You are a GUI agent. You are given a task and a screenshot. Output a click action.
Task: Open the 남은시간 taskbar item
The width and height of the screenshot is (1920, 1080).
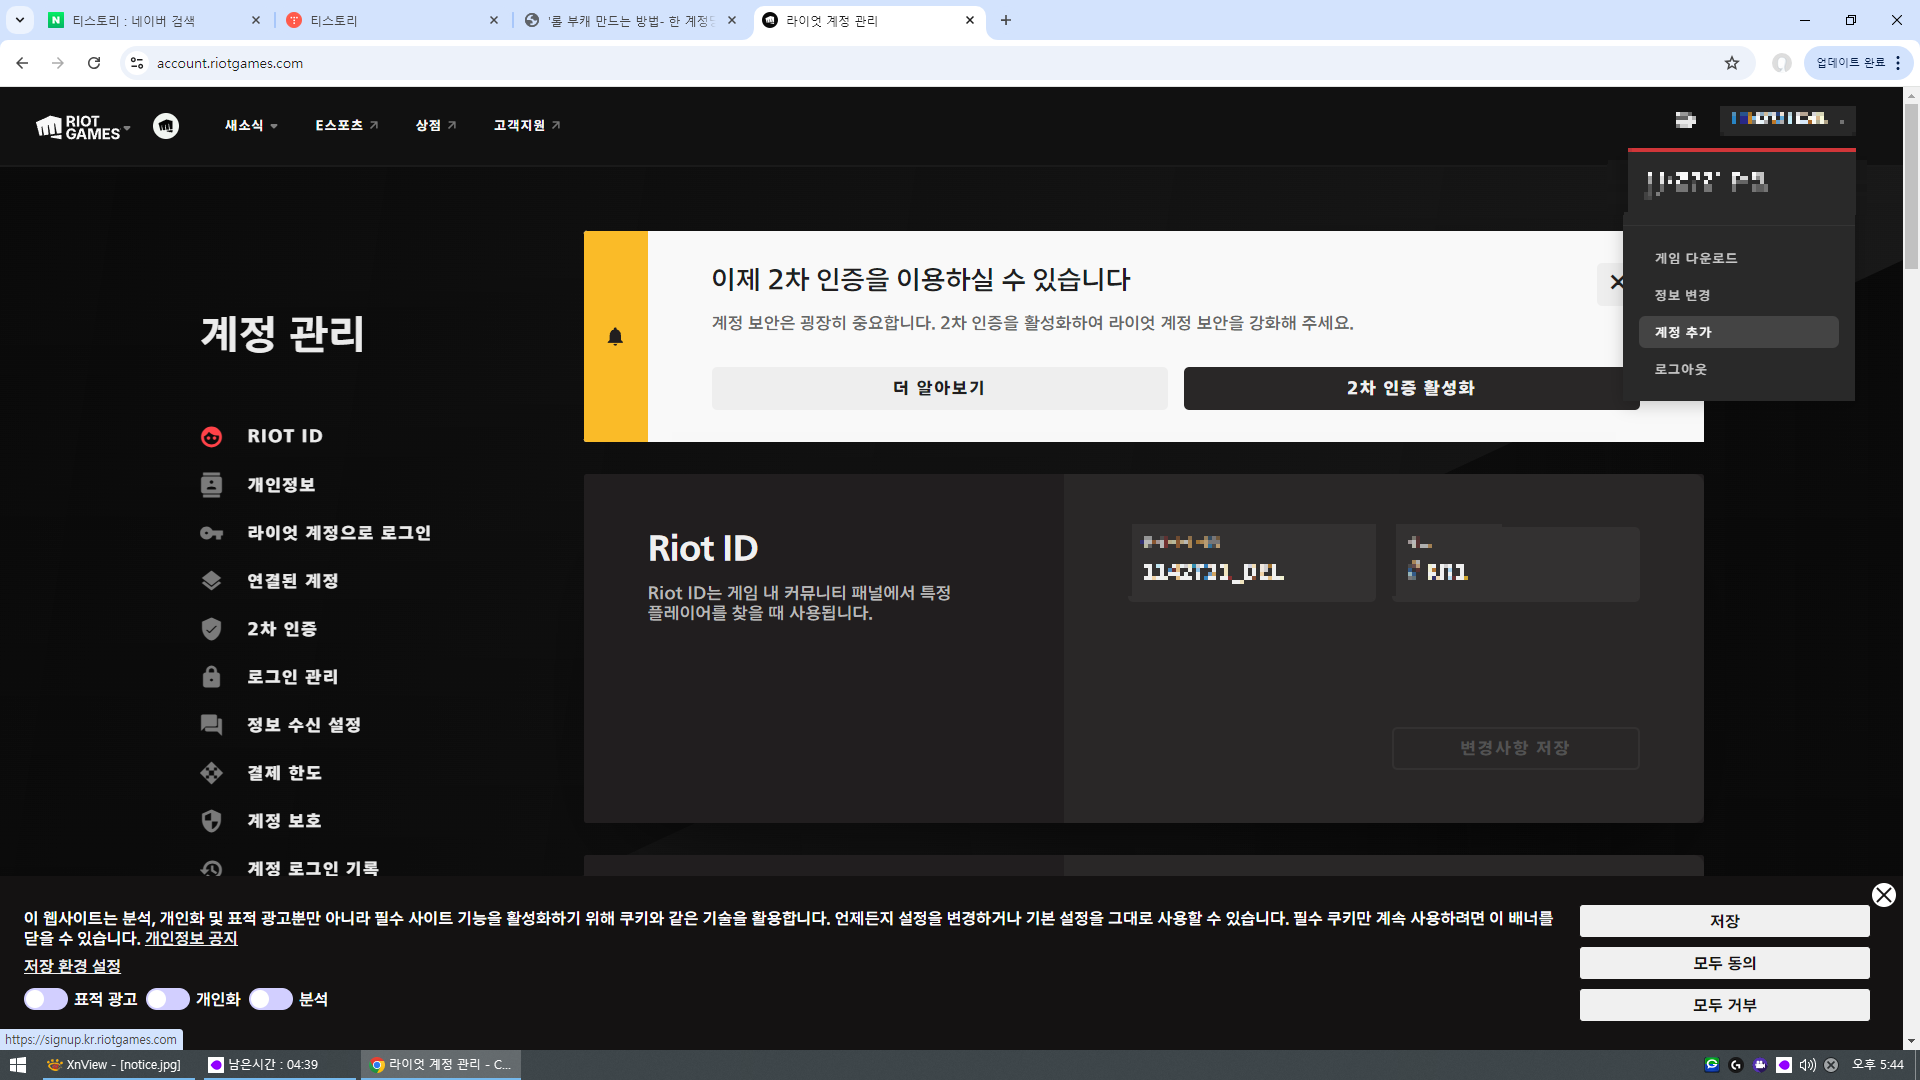point(279,1065)
